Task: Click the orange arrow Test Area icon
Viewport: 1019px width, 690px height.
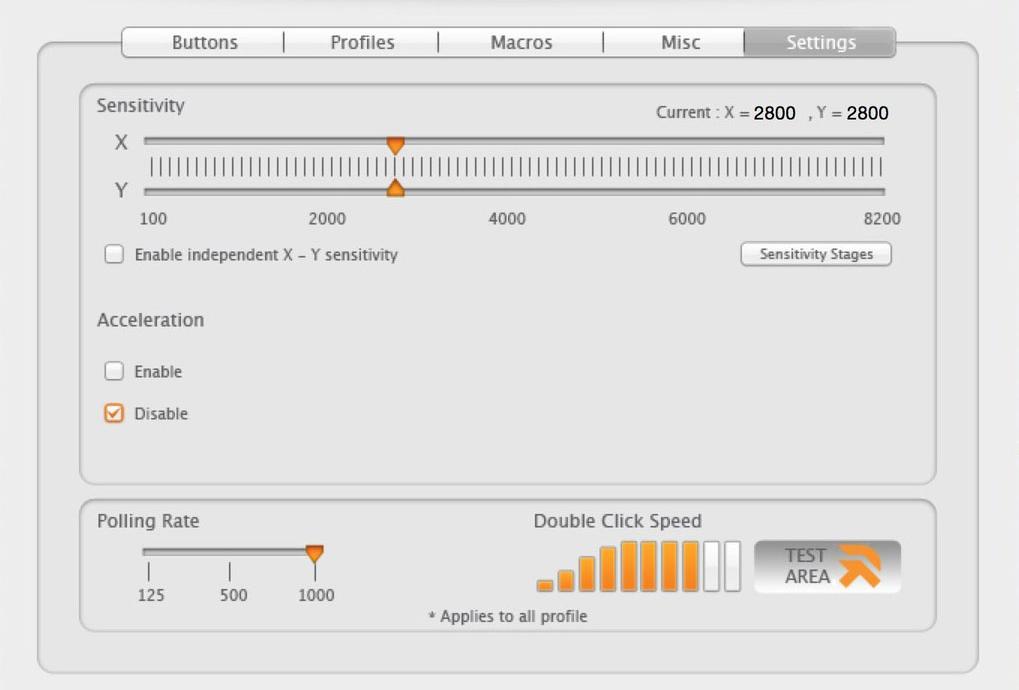Action: [x=859, y=566]
